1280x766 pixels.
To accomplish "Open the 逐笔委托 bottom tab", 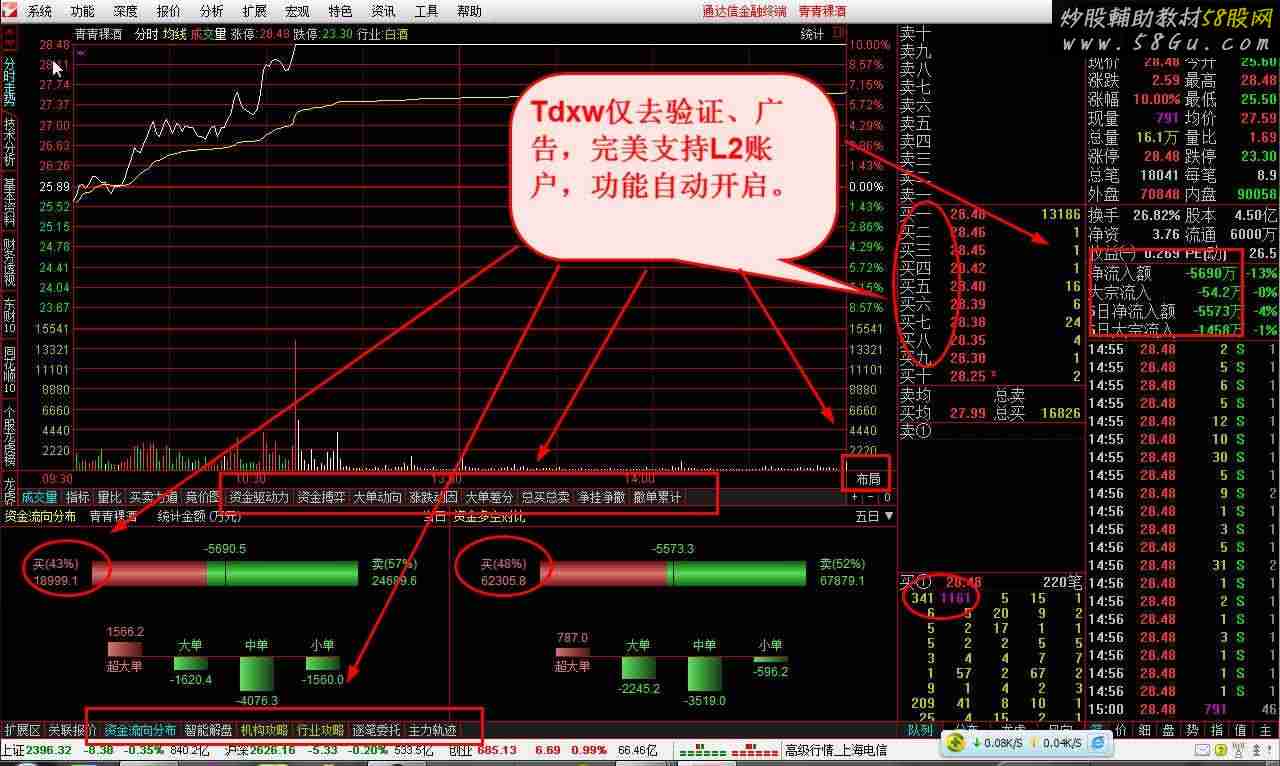I will 376,730.
